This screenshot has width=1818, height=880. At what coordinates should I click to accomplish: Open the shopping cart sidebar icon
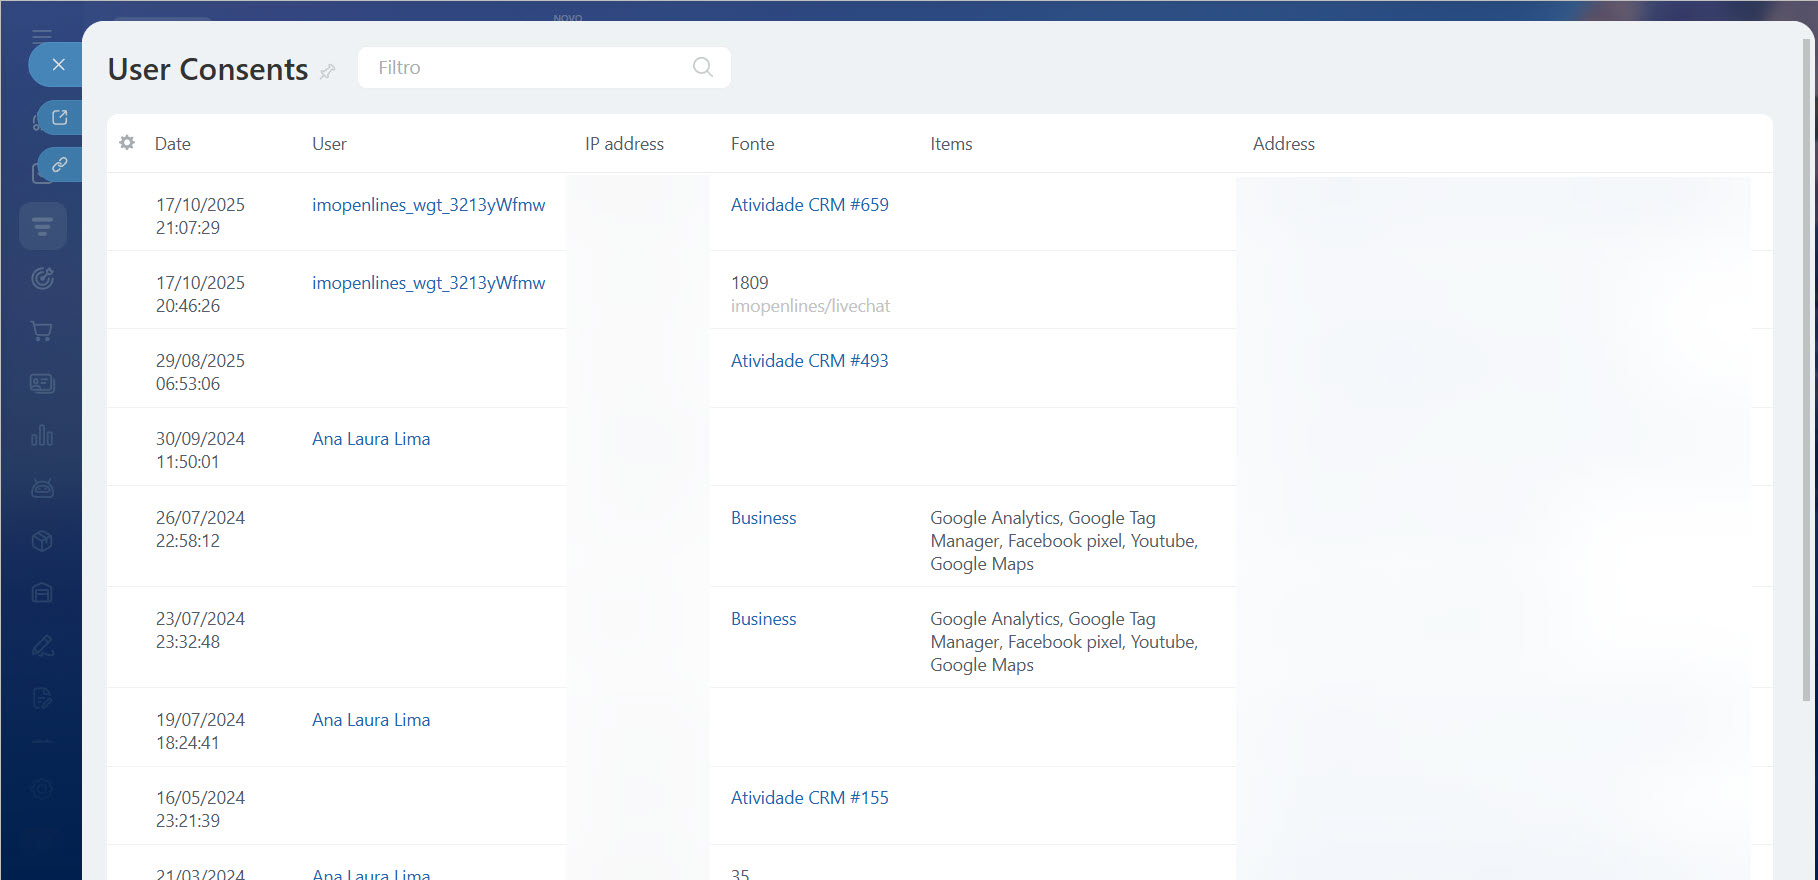click(42, 331)
